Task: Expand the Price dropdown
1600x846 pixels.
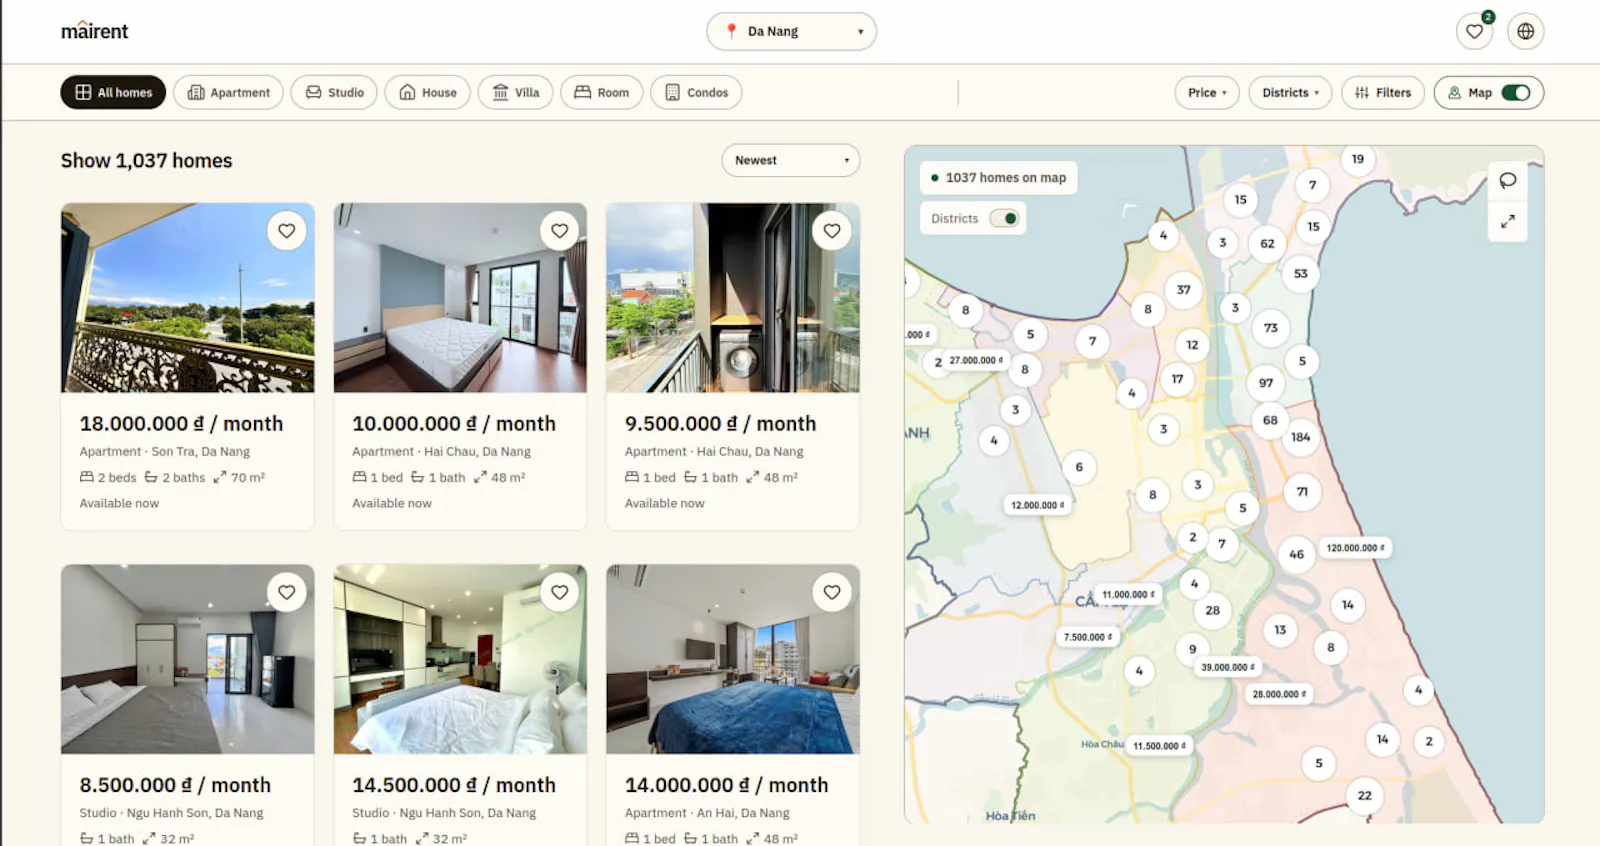Action: (1207, 92)
